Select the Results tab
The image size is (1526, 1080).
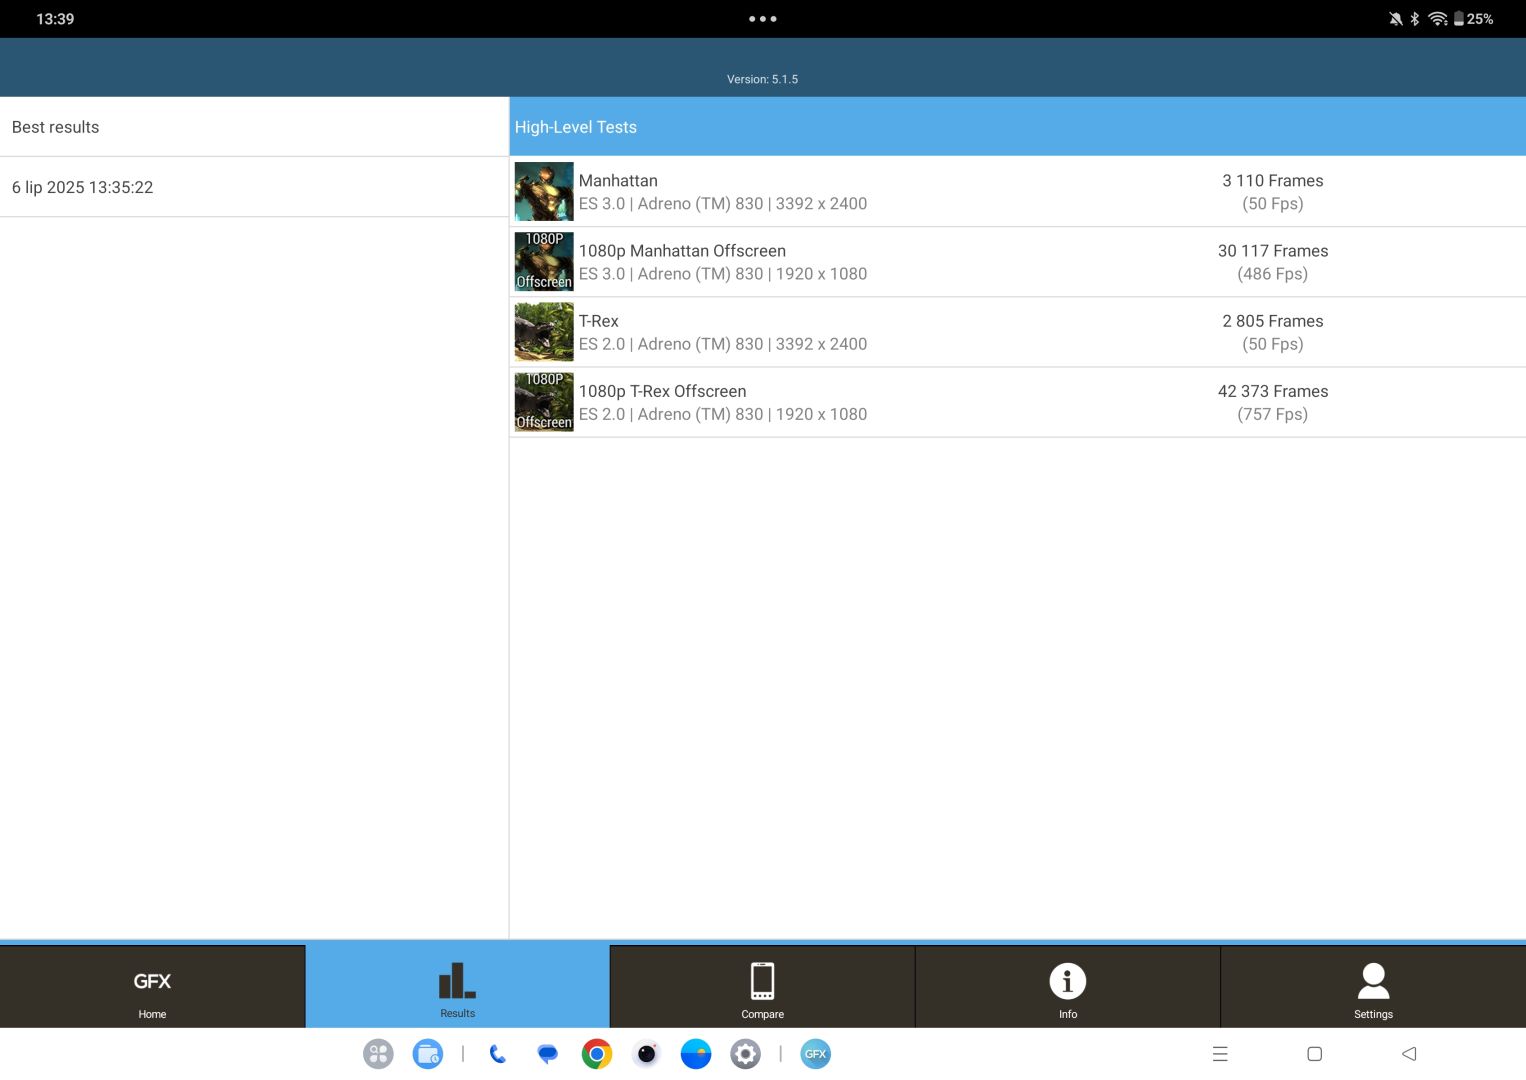(x=458, y=987)
